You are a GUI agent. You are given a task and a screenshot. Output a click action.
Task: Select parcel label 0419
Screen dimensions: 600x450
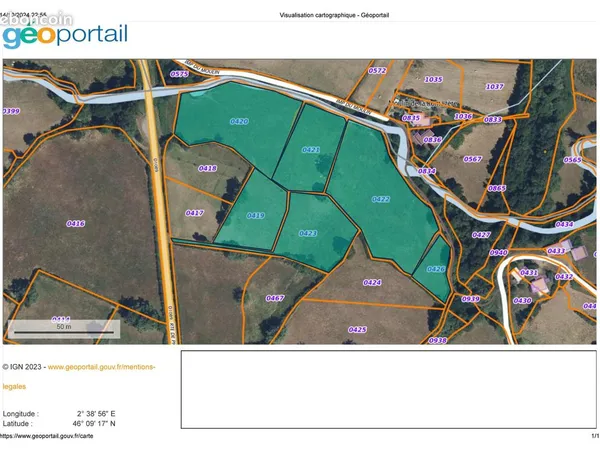256,215
